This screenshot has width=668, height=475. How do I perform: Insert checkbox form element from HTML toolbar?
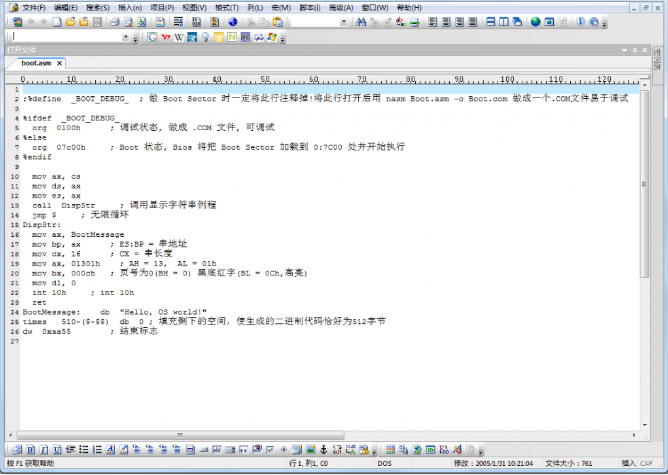point(270,449)
